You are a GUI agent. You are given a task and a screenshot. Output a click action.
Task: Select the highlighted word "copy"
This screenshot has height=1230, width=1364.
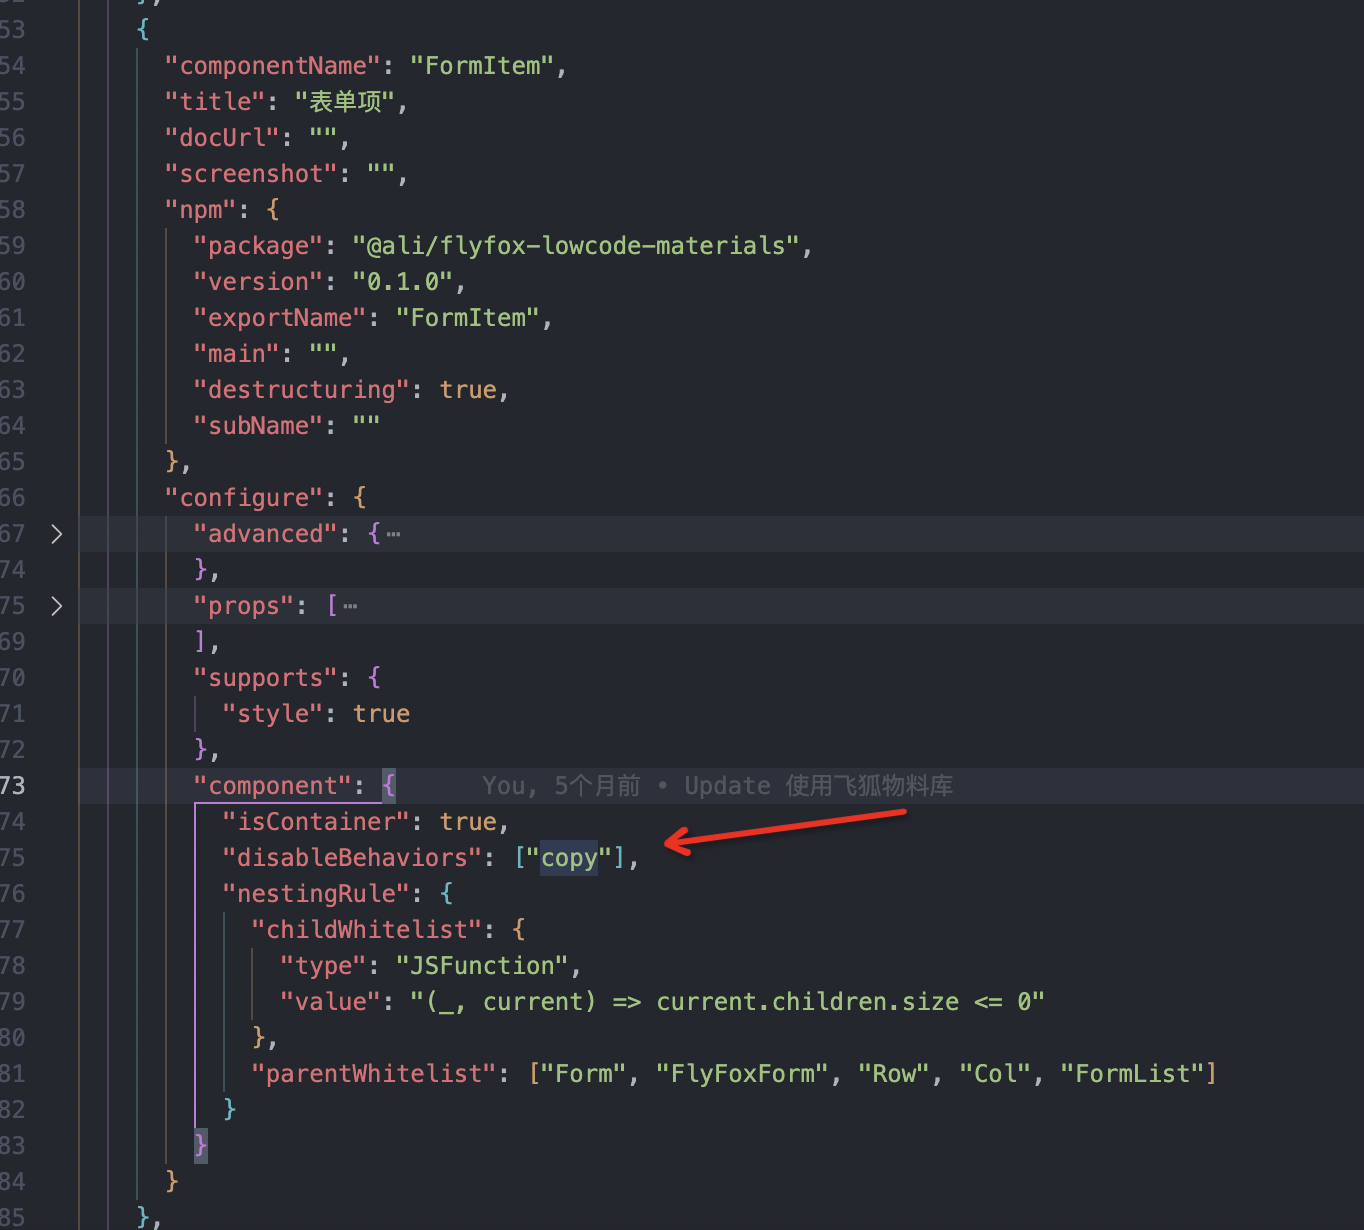coord(569,858)
